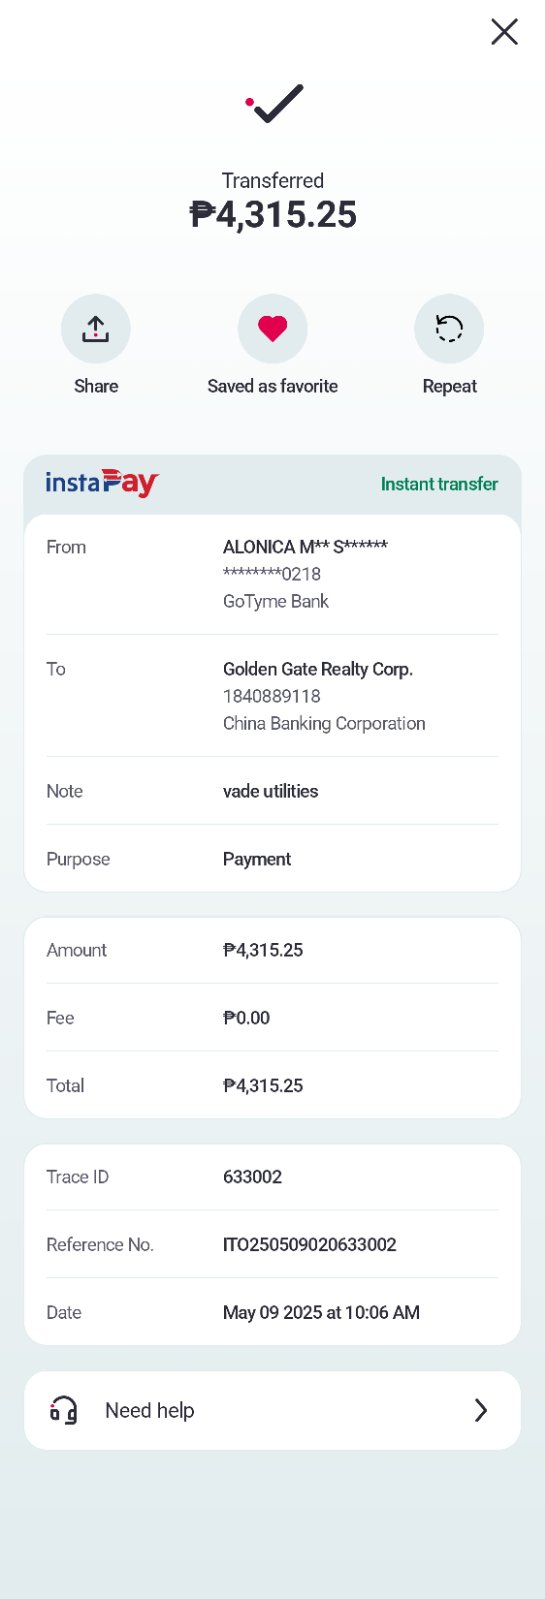Select the recipient account number 1840889118
Image resolution: width=545 pixels, height=1599 pixels.
click(272, 696)
